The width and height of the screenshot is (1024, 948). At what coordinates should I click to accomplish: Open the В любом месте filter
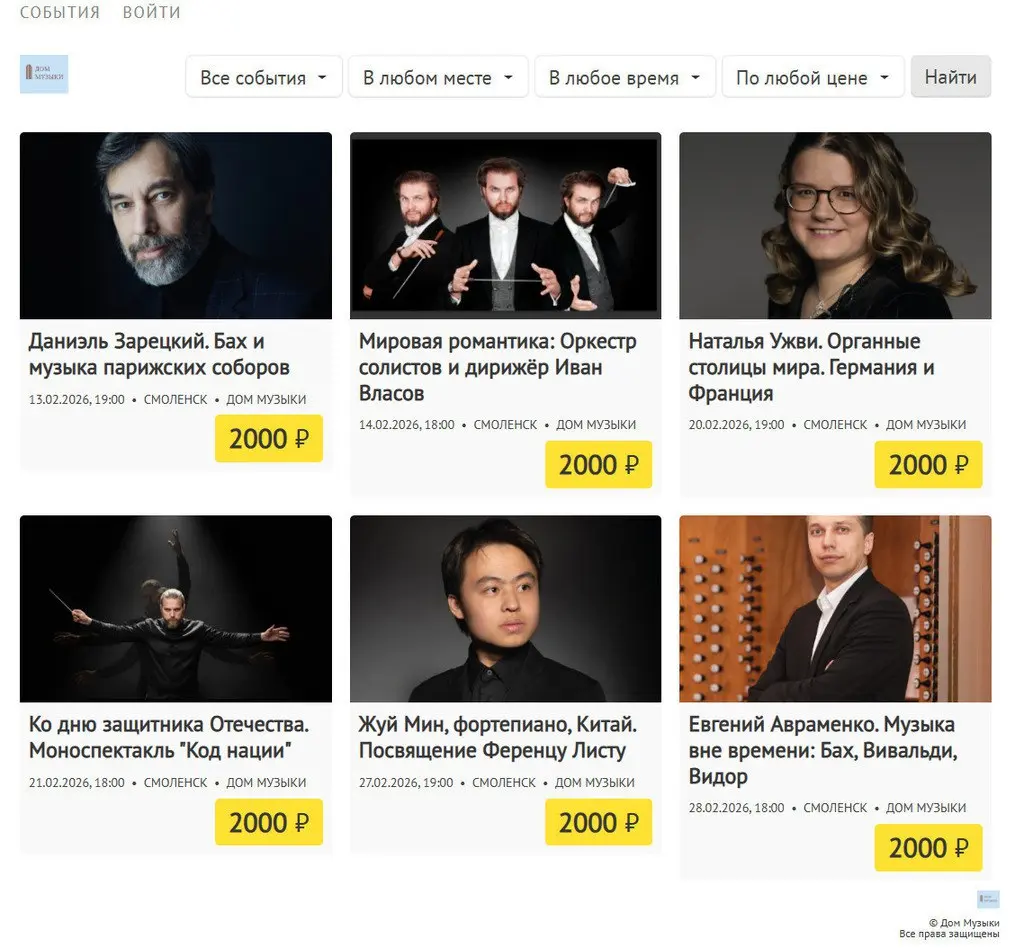click(x=437, y=77)
